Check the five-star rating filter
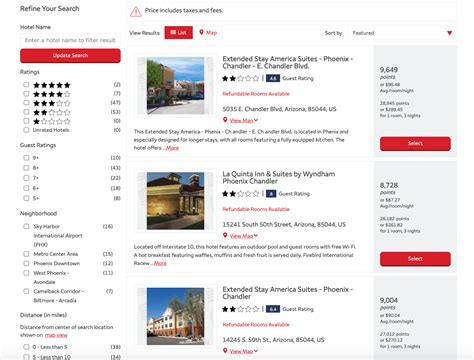The height and width of the screenshot is (360, 474). tap(26, 85)
